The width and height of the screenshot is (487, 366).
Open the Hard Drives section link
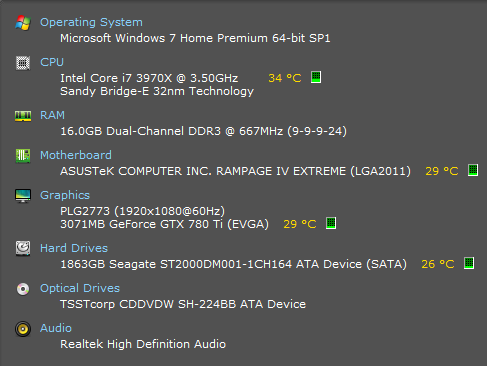[74, 248]
